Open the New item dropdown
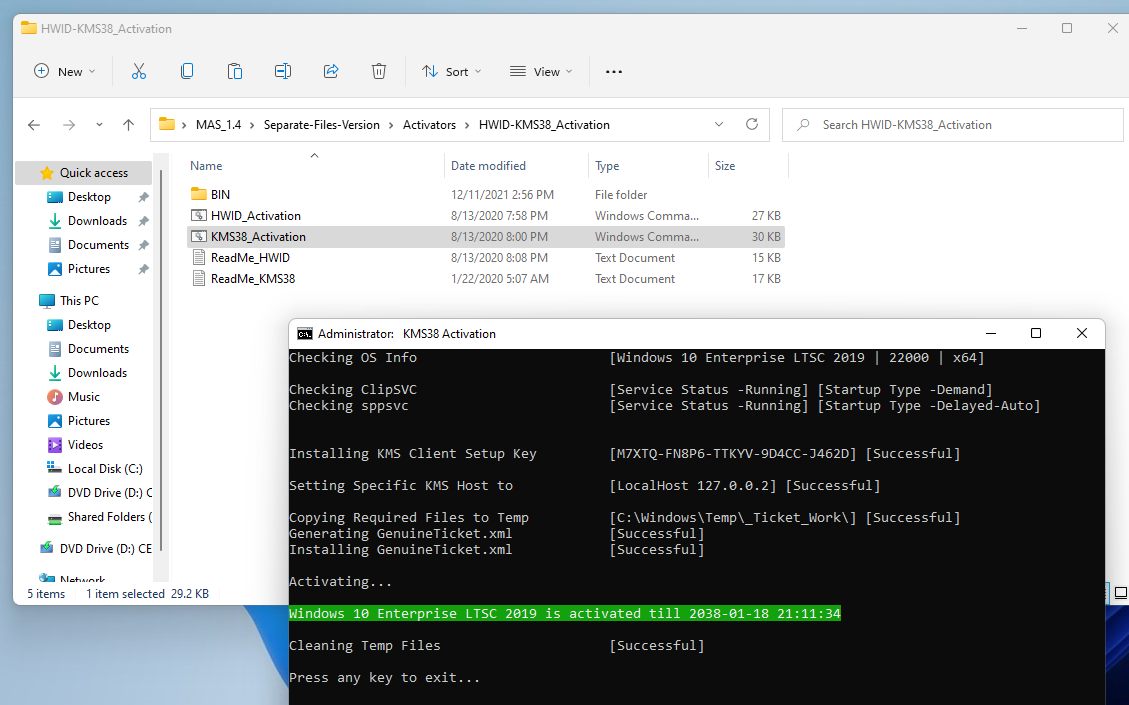This screenshot has width=1129, height=705. (64, 71)
